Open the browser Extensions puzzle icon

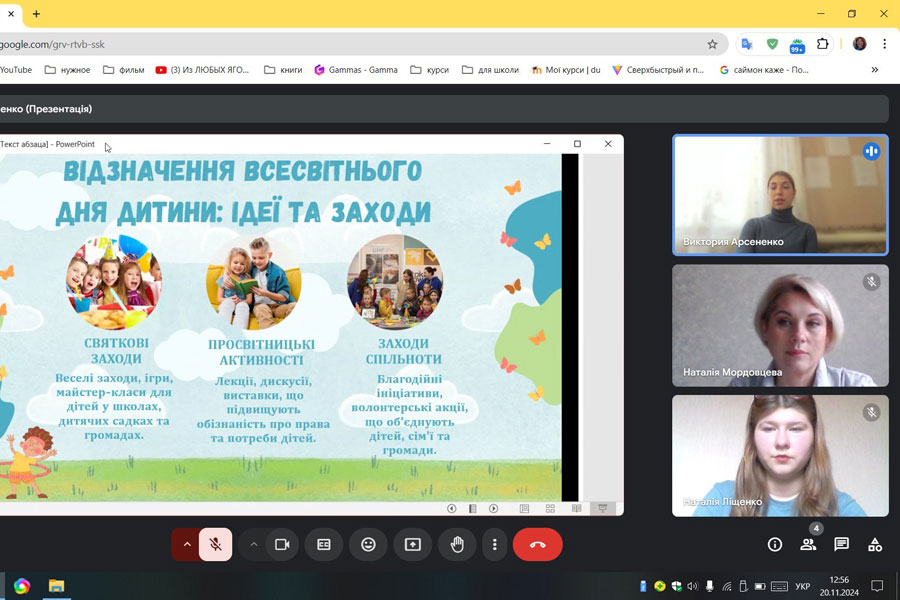tap(823, 44)
